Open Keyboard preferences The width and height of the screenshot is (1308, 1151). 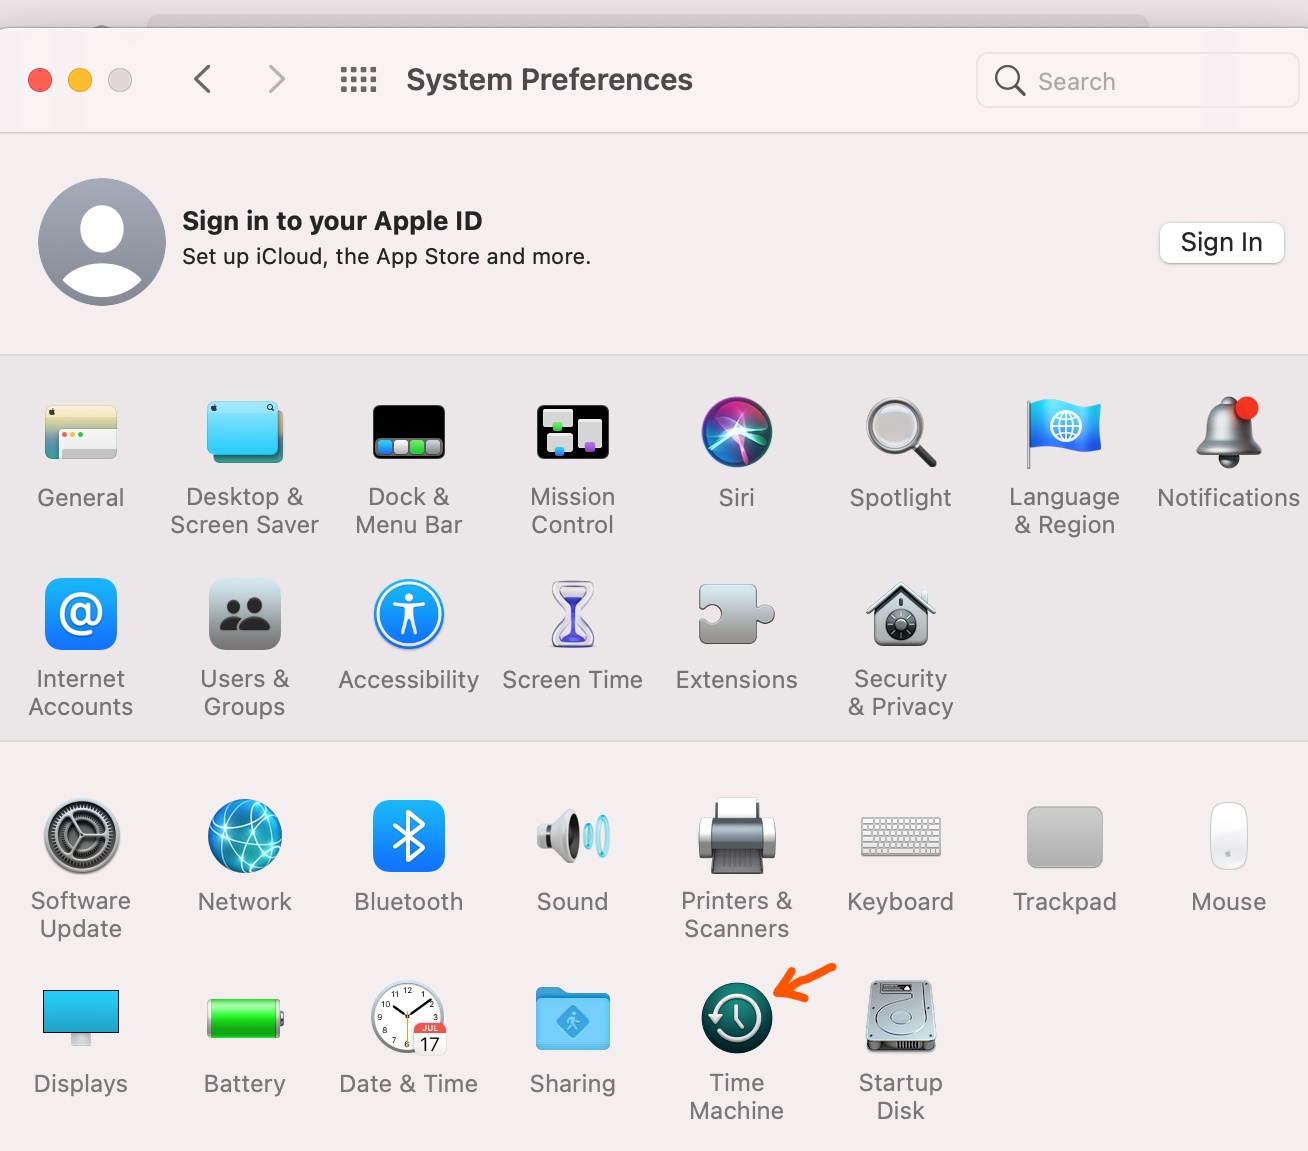point(901,836)
